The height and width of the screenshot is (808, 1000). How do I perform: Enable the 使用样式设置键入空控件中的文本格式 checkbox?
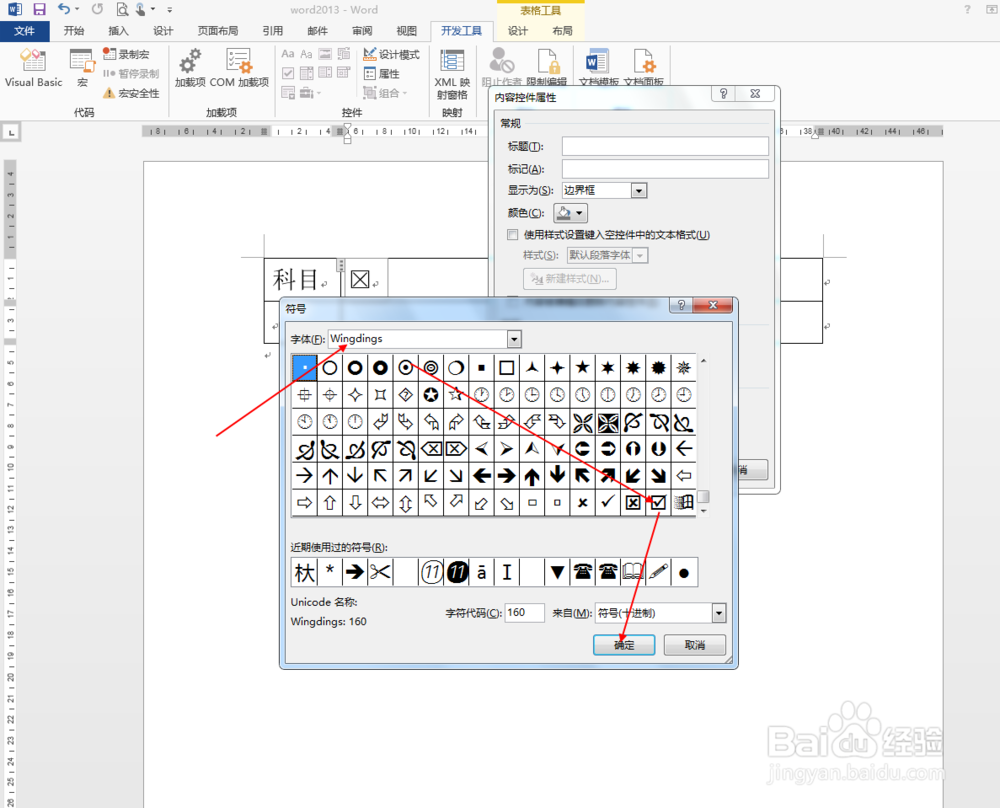(x=512, y=234)
